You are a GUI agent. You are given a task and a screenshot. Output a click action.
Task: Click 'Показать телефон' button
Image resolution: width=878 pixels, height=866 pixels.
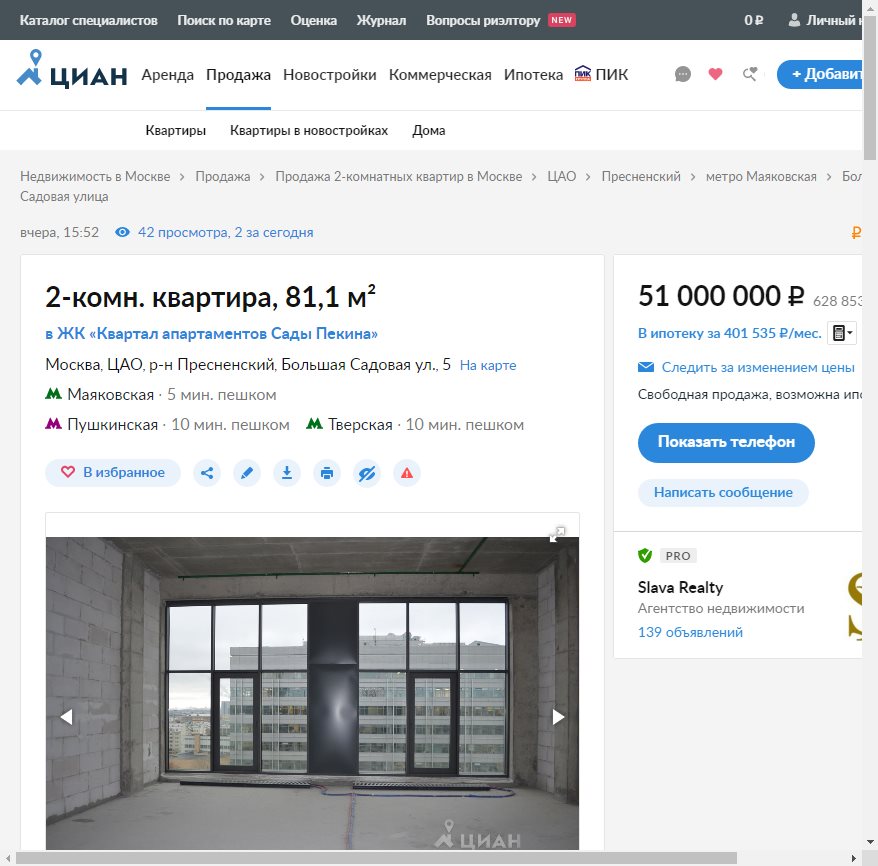pyautogui.click(x=726, y=442)
